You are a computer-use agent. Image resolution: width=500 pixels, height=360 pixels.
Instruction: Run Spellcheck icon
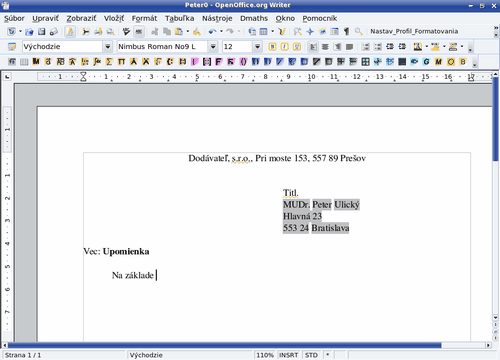click(126, 32)
